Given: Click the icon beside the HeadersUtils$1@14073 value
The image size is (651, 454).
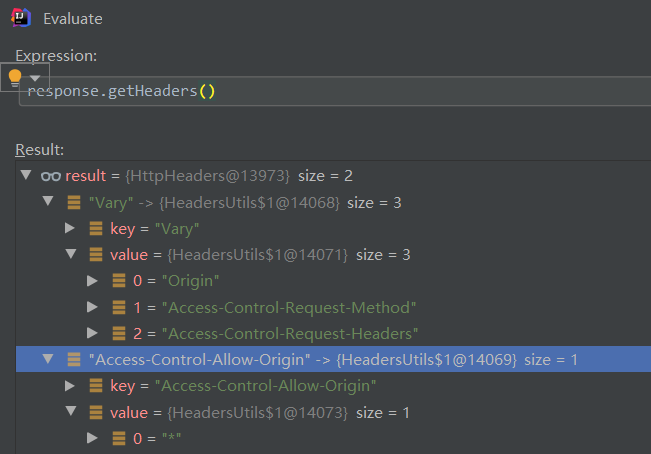Looking at the screenshot, I should point(95,411).
